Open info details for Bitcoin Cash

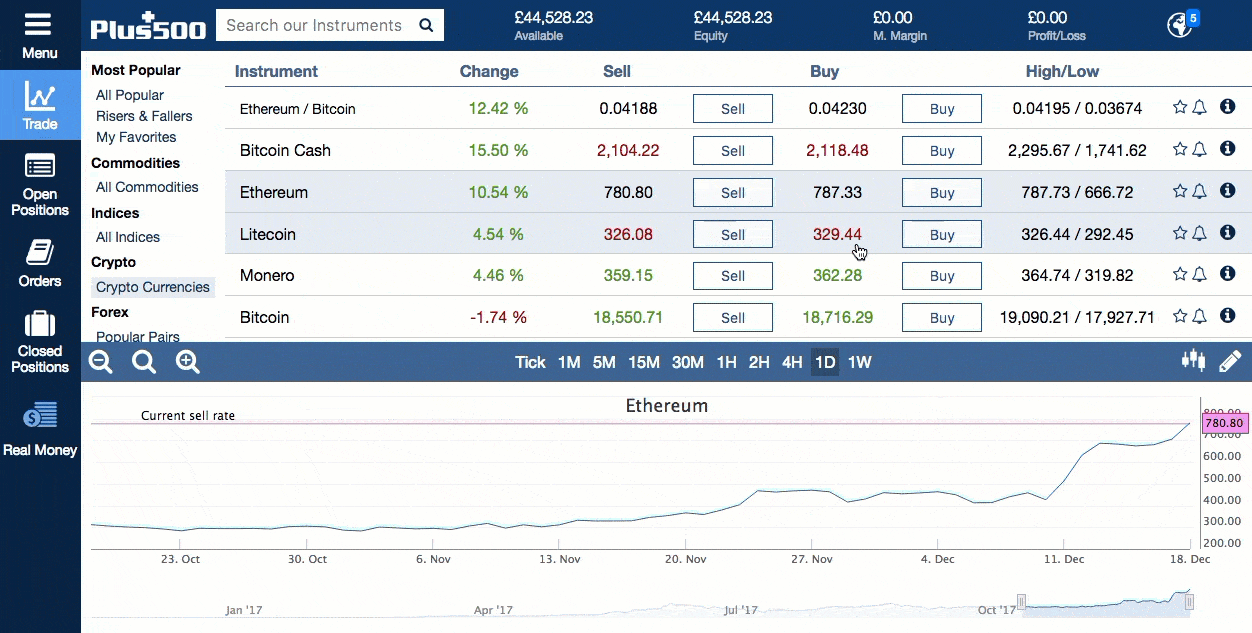(x=1228, y=149)
